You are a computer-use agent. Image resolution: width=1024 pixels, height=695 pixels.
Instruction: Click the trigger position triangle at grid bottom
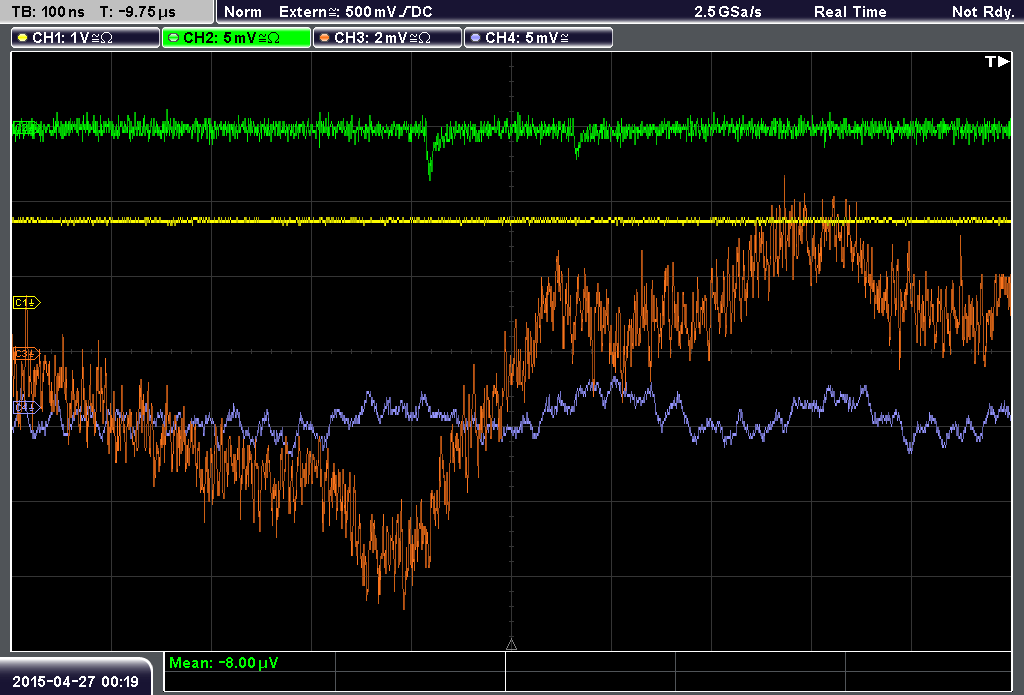pos(511,645)
